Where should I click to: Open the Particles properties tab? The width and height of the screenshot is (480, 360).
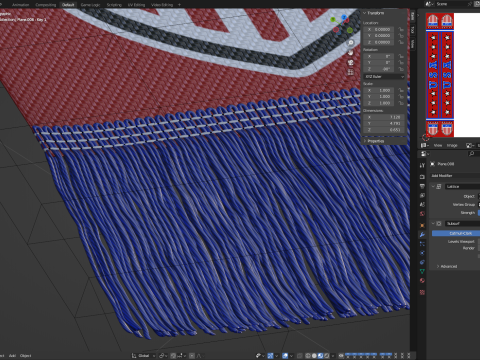coord(422,244)
